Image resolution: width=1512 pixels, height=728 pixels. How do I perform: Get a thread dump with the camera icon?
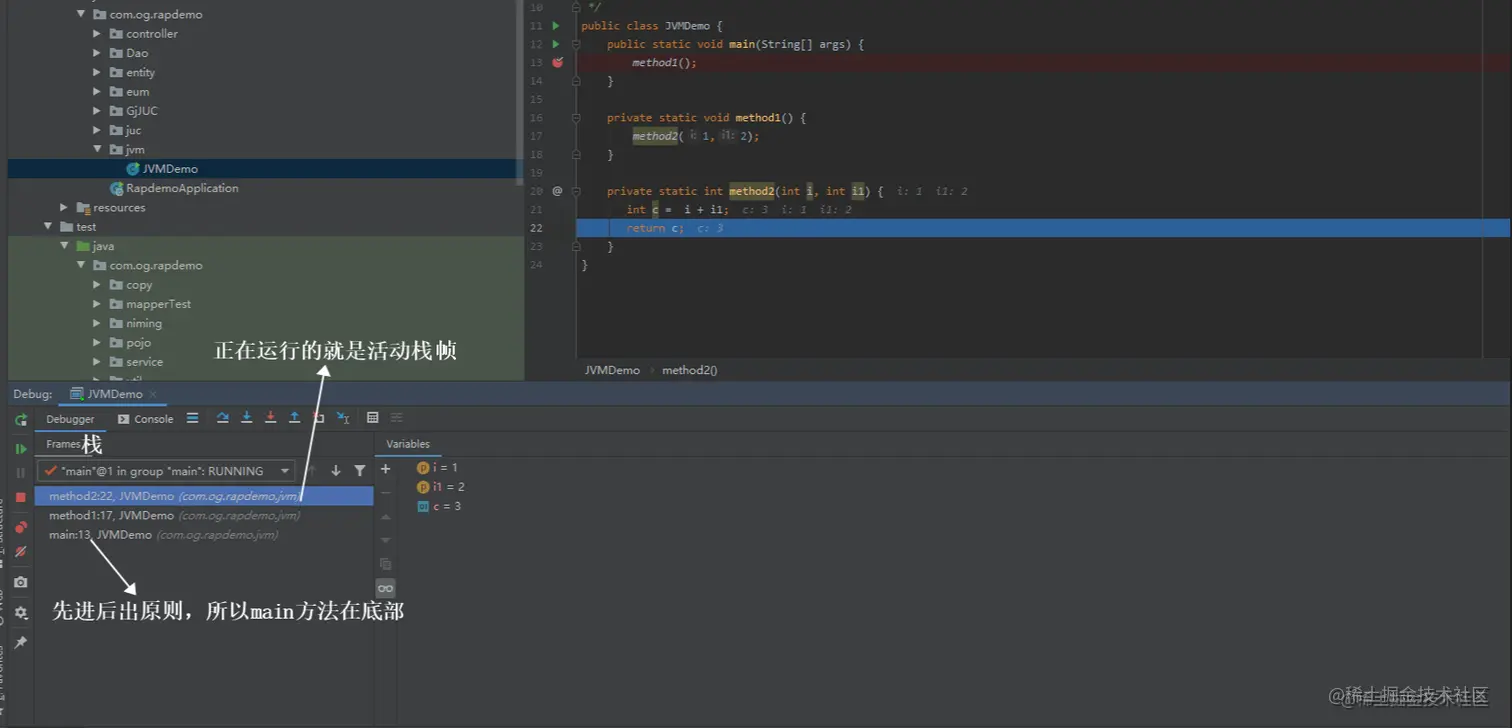(x=20, y=582)
